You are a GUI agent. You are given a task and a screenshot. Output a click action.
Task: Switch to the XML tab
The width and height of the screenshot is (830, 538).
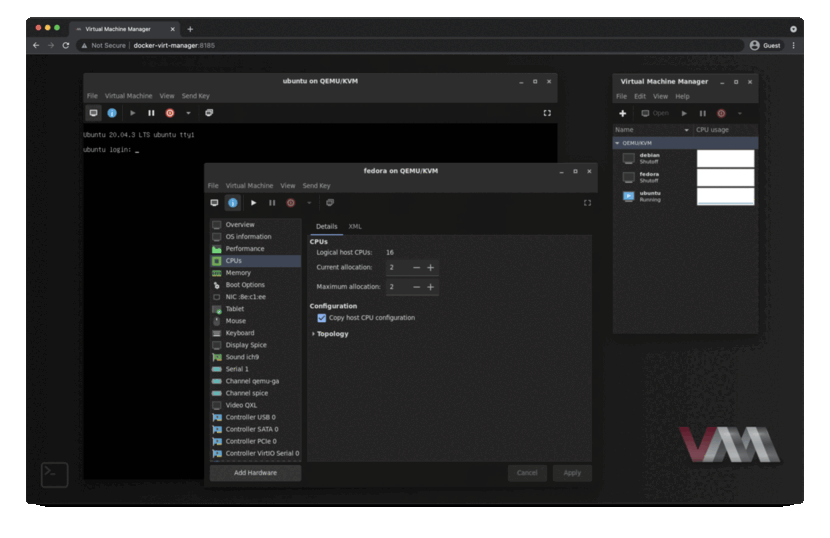[x=355, y=226]
